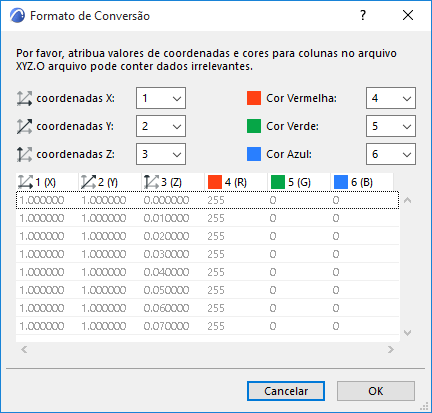Click the X coordinate axis icon

tap(24, 99)
